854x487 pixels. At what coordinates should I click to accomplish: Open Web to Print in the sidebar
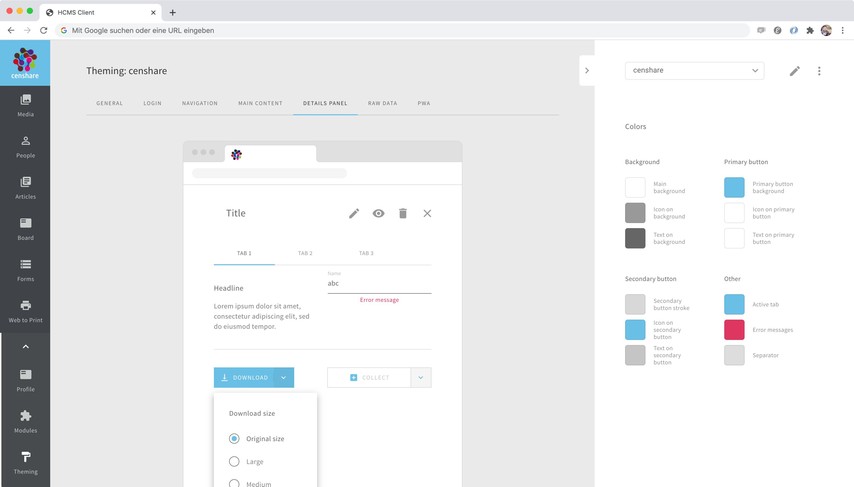pyautogui.click(x=25, y=312)
